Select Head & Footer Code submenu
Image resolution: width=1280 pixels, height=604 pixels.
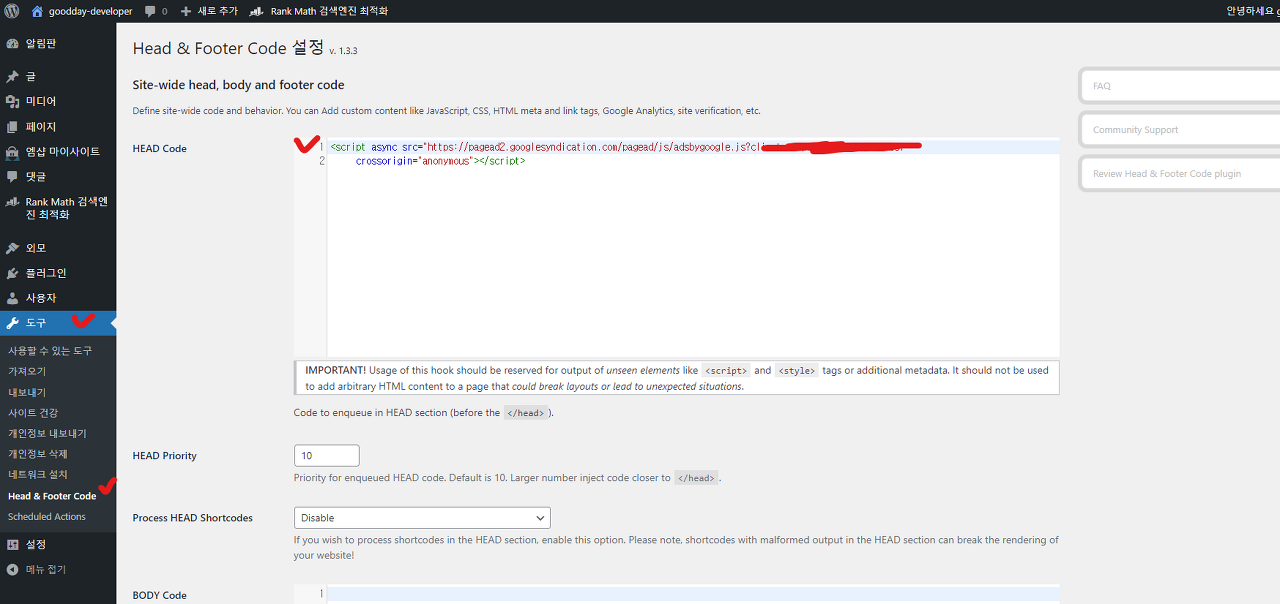click(52, 496)
